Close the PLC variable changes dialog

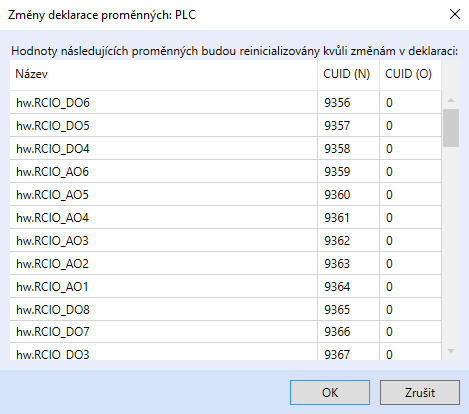tap(455, 14)
